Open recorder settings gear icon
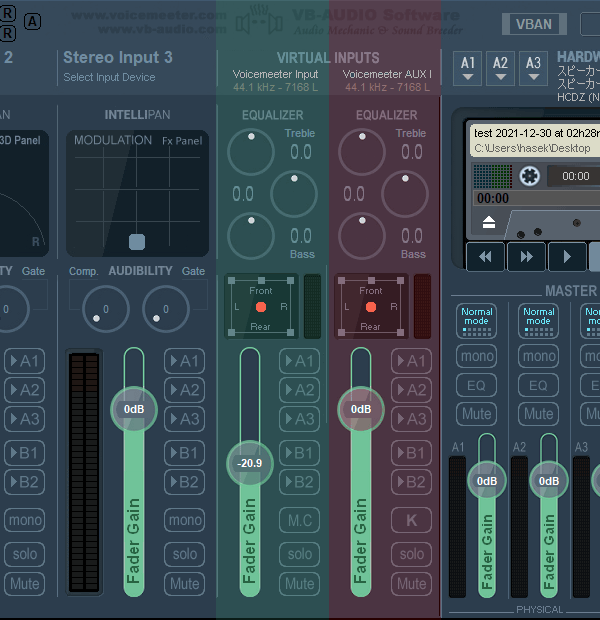The width and height of the screenshot is (600, 620). 530,176
